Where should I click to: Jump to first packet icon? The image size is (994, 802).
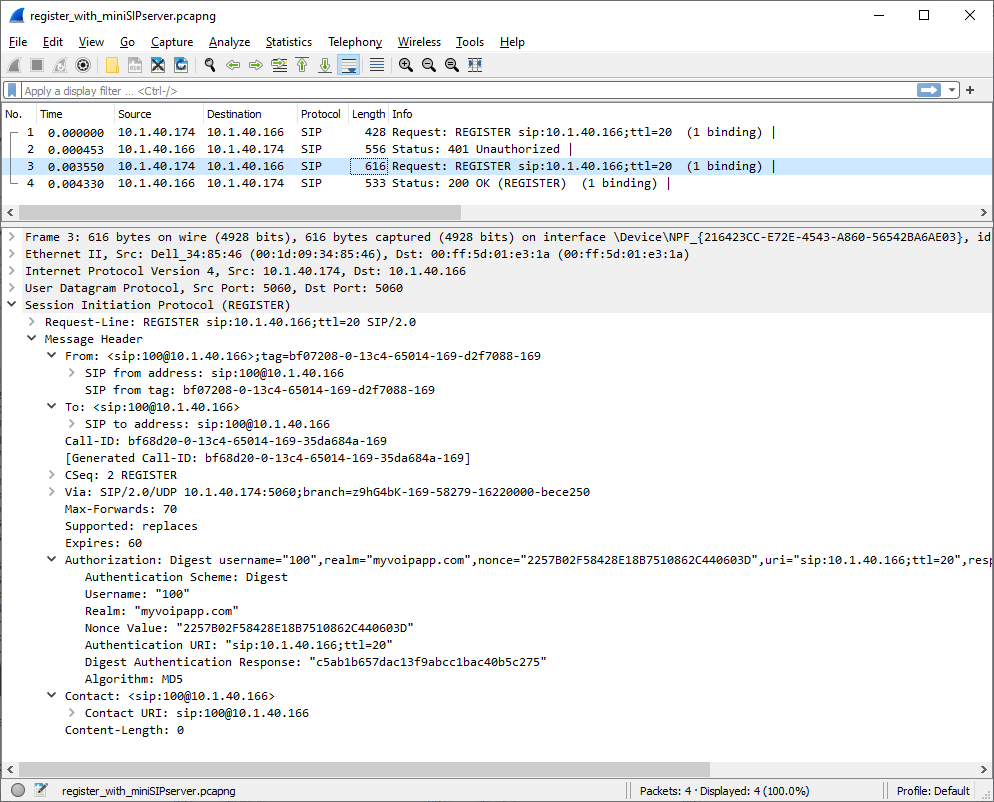click(302, 65)
